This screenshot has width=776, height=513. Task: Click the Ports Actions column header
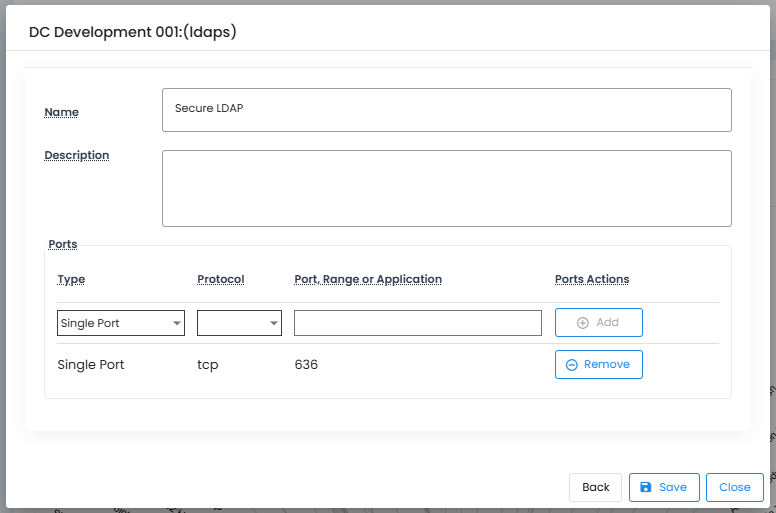coord(592,279)
